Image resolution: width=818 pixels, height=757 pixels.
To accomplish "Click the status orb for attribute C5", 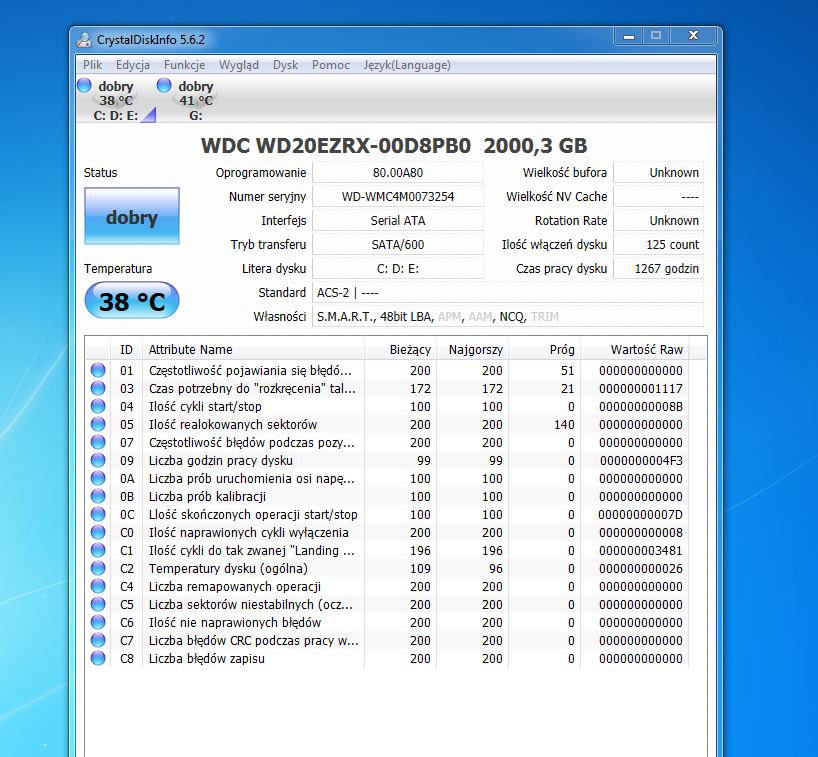I will click(x=98, y=604).
